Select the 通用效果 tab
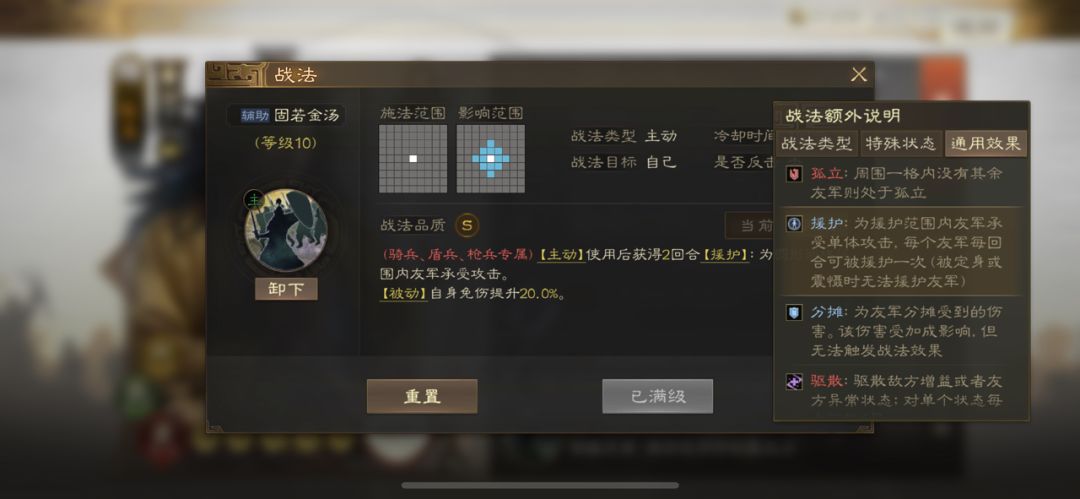 click(986, 143)
